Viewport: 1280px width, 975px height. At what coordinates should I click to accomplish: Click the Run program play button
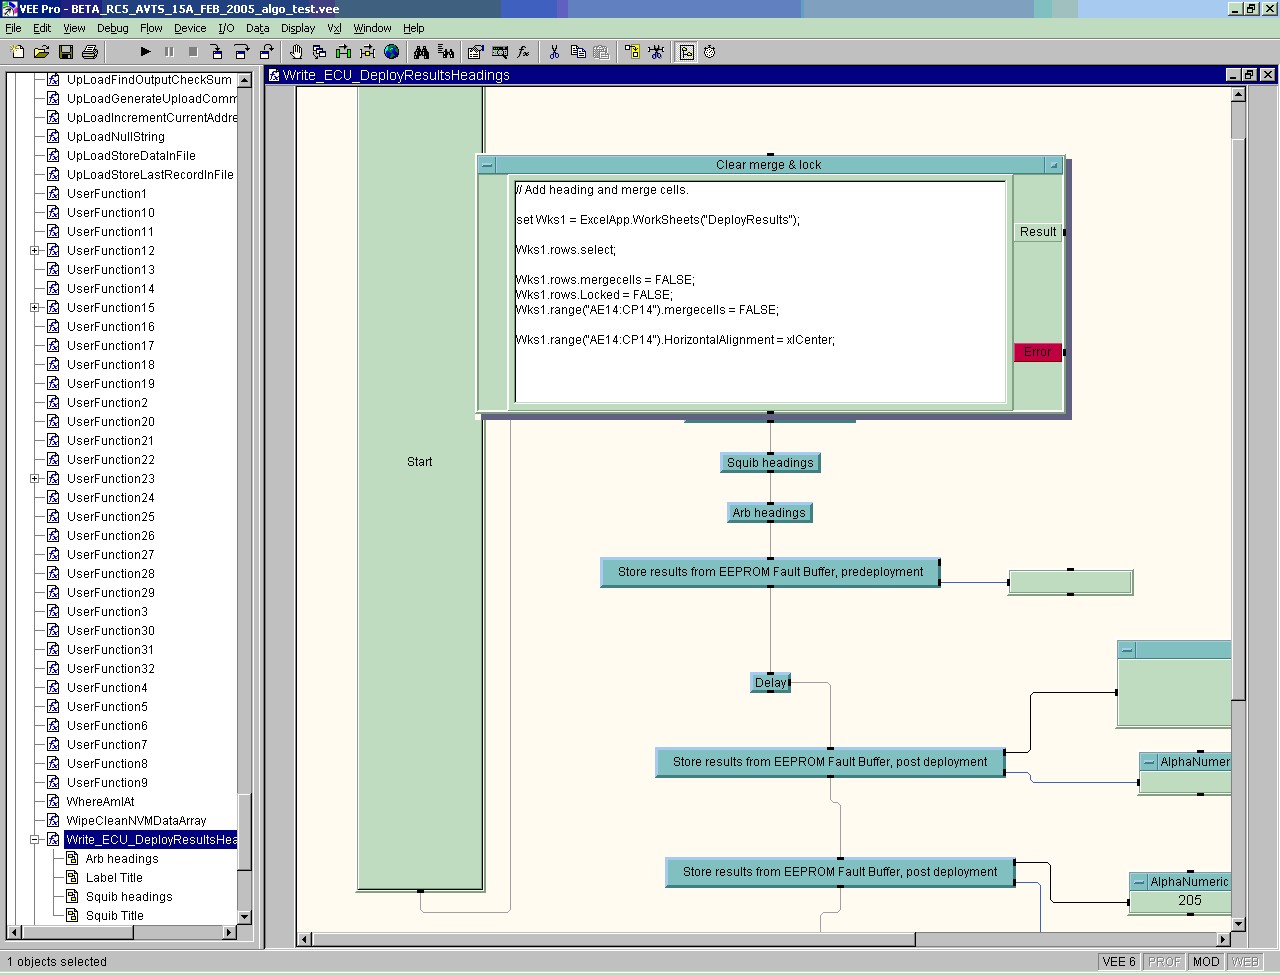pos(145,52)
